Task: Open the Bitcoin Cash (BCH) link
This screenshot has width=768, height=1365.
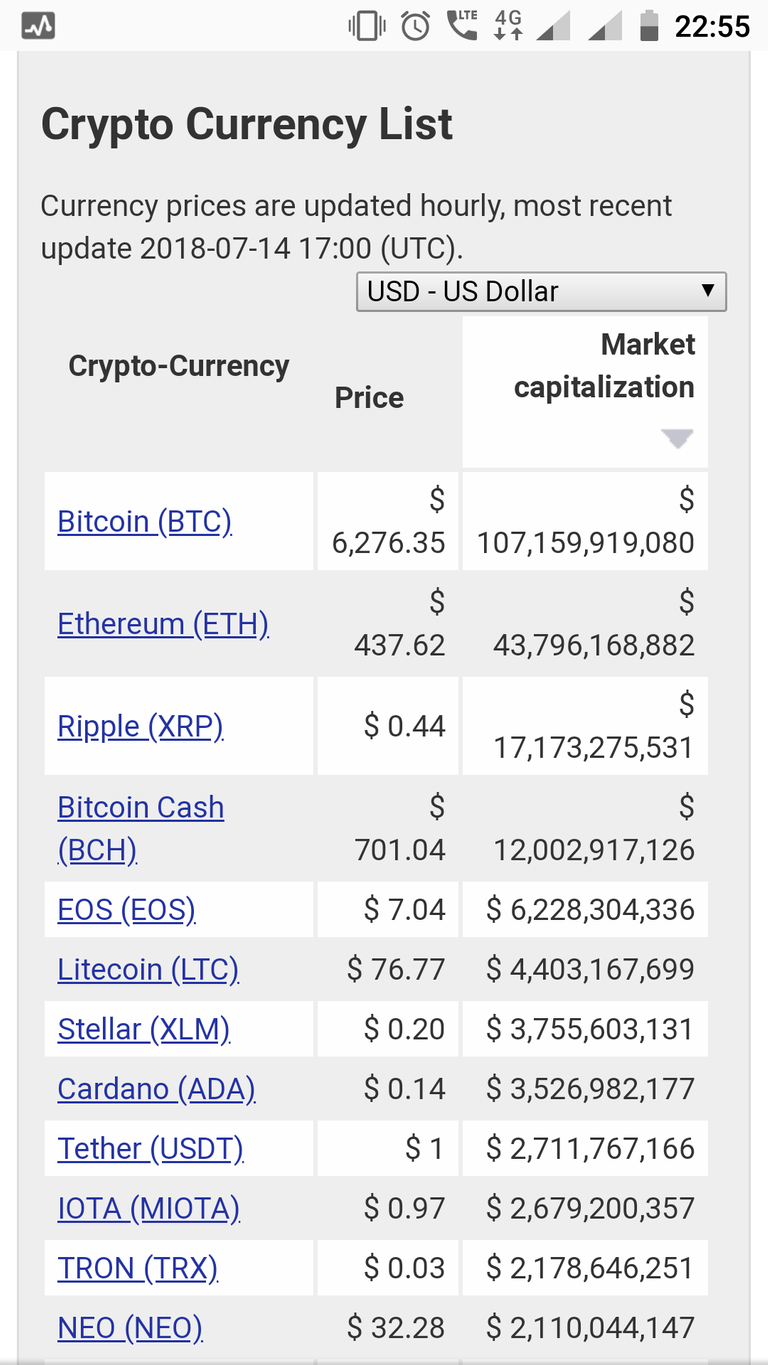Action: [x=141, y=829]
